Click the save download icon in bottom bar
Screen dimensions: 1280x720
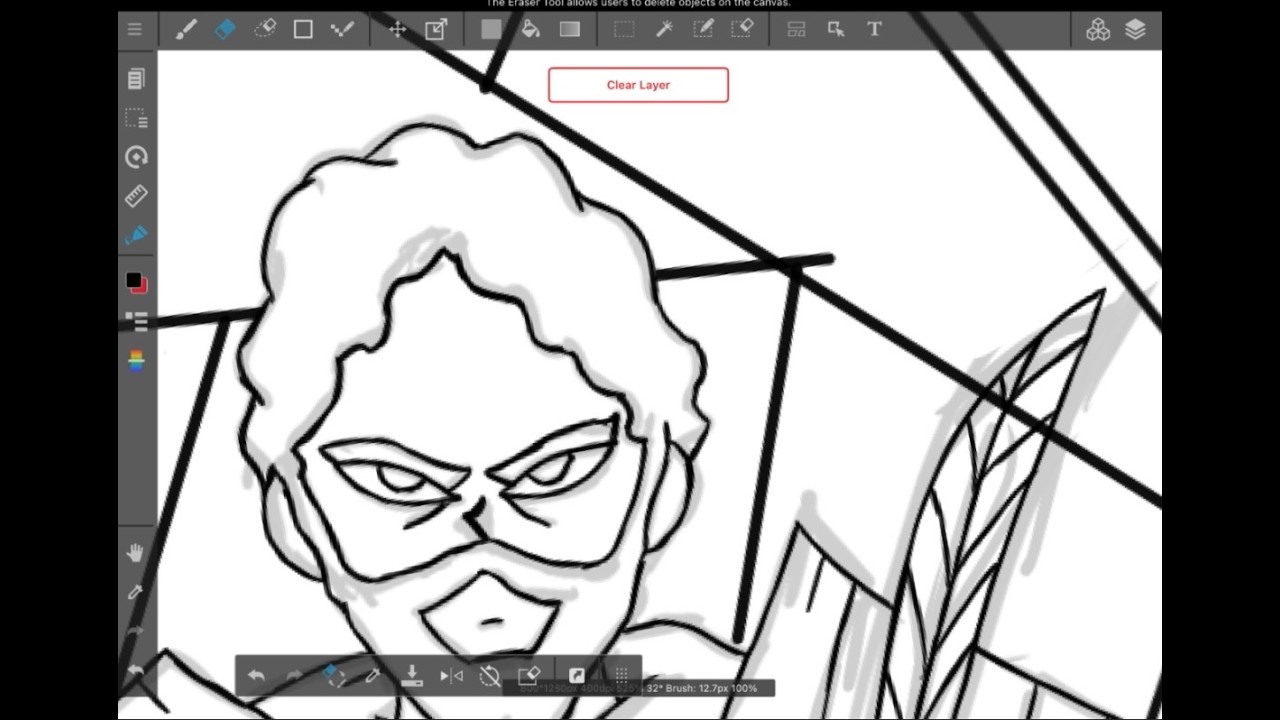(x=412, y=676)
